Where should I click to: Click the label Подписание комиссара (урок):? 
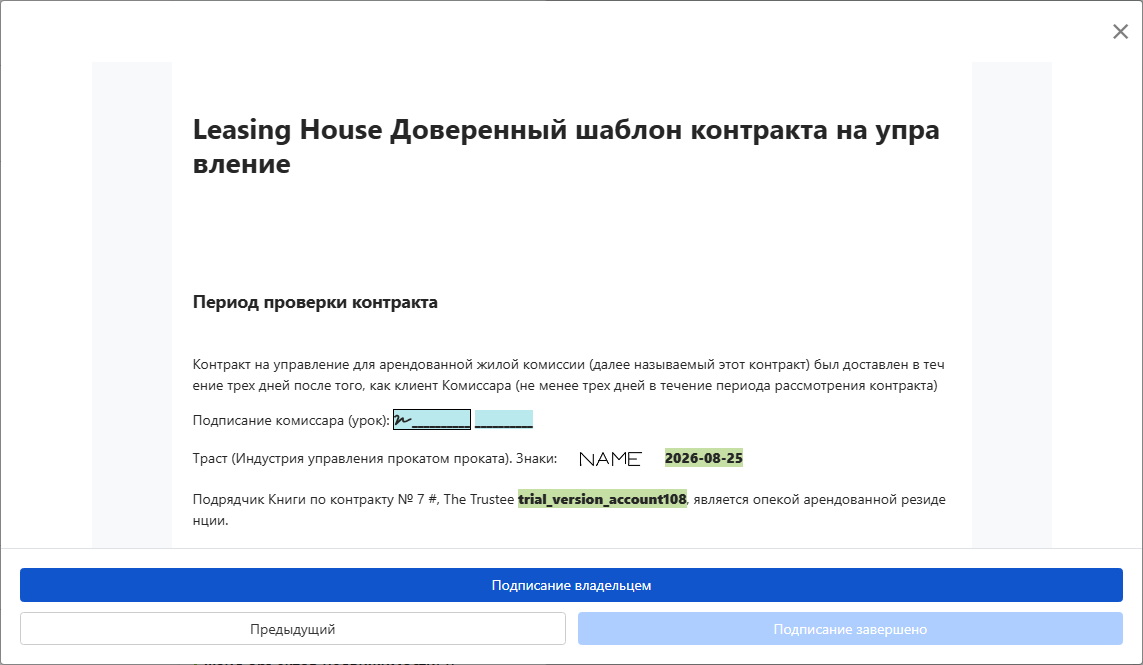pos(291,420)
